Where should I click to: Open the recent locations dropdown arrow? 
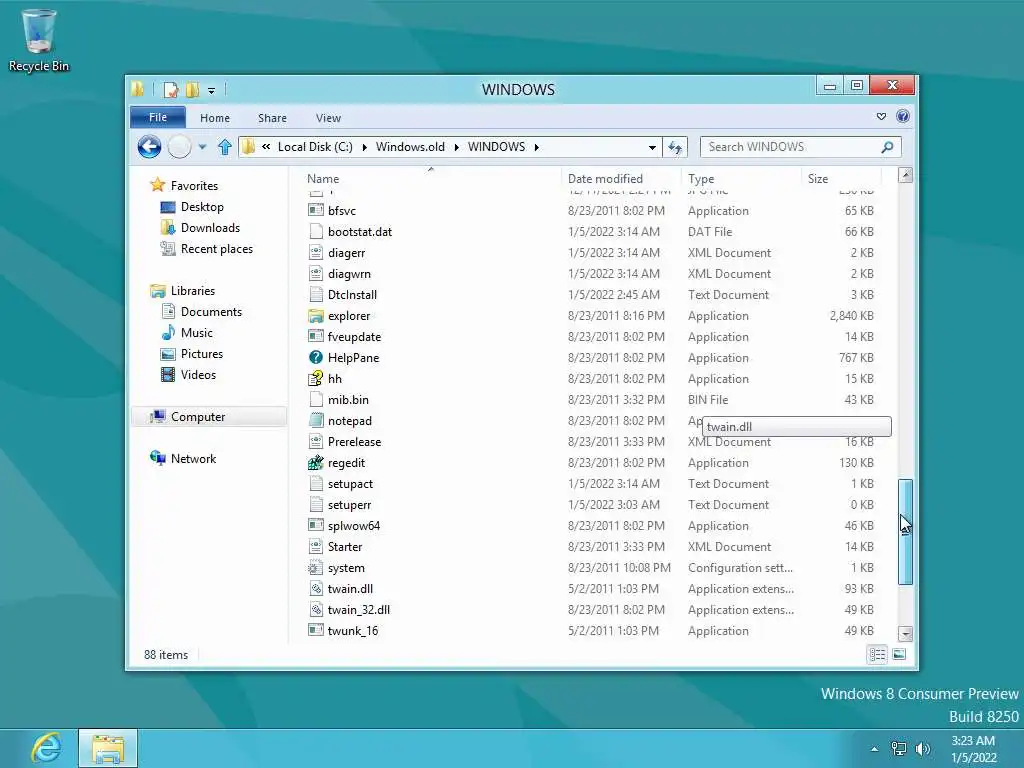click(x=202, y=147)
